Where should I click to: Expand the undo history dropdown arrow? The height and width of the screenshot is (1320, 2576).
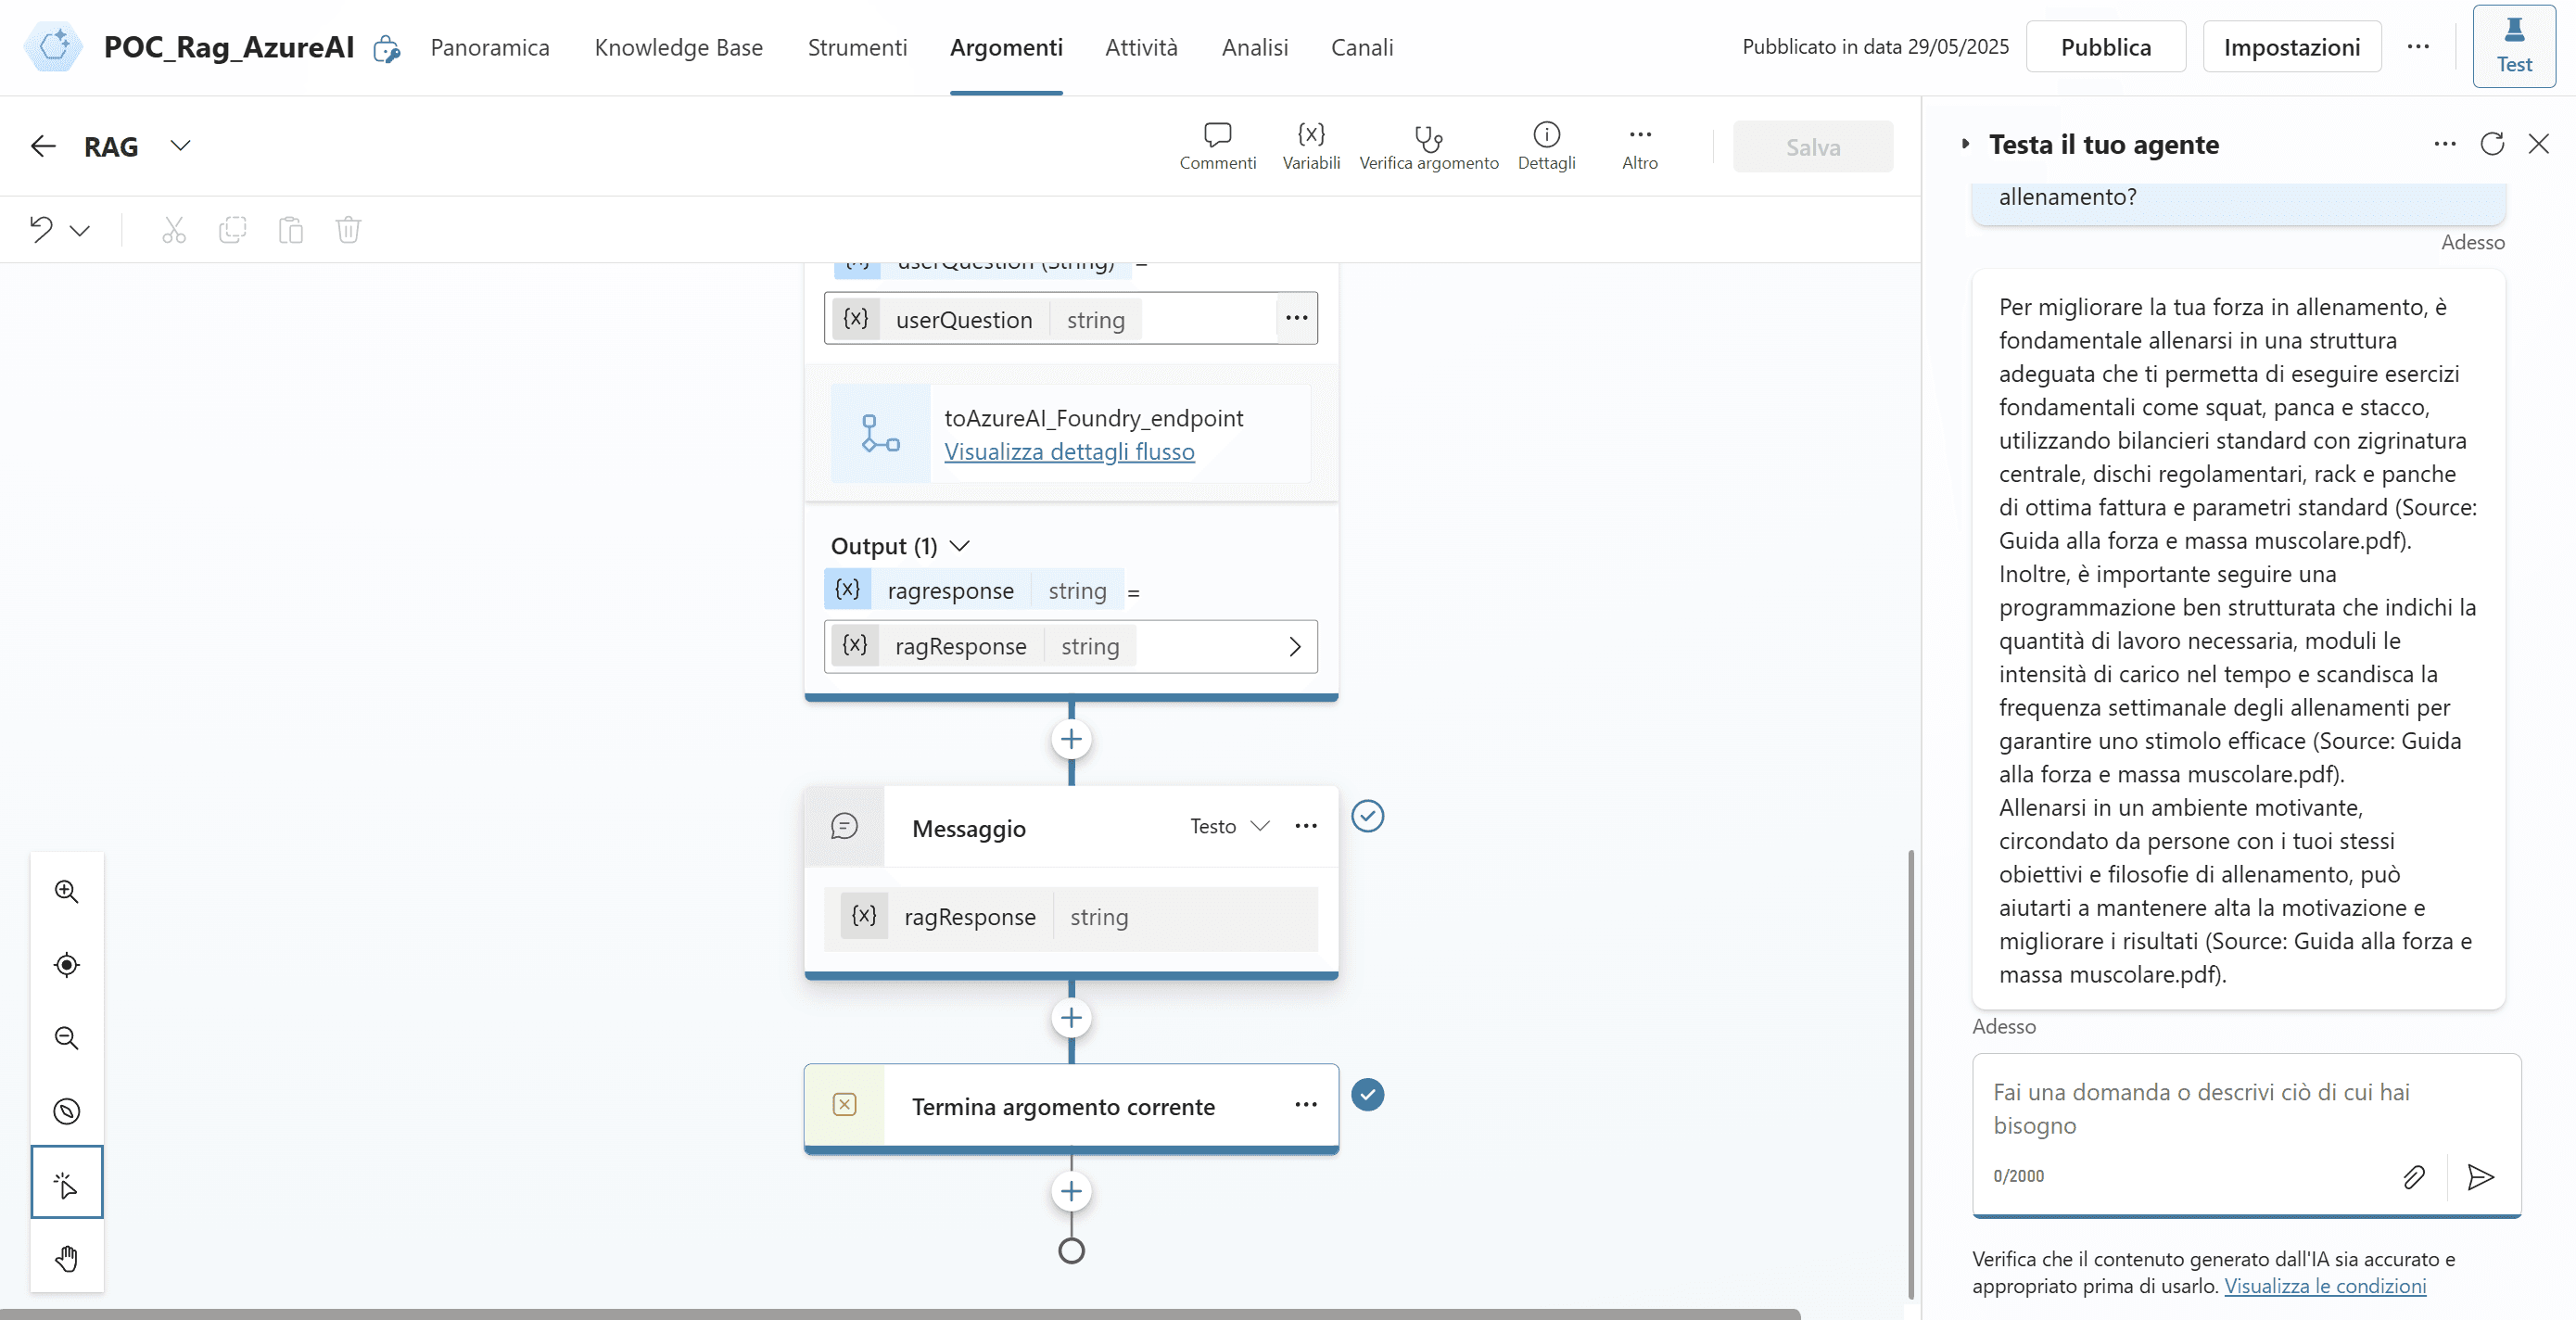(80, 231)
